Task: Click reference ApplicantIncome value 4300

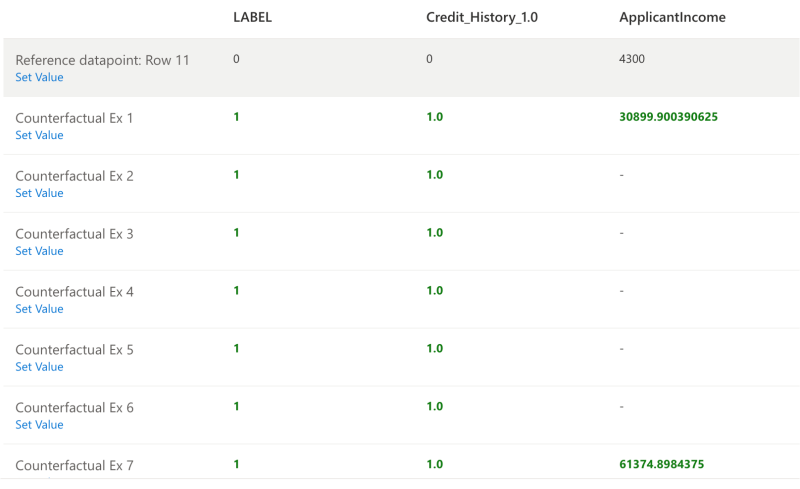Action: (x=632, y=59)
